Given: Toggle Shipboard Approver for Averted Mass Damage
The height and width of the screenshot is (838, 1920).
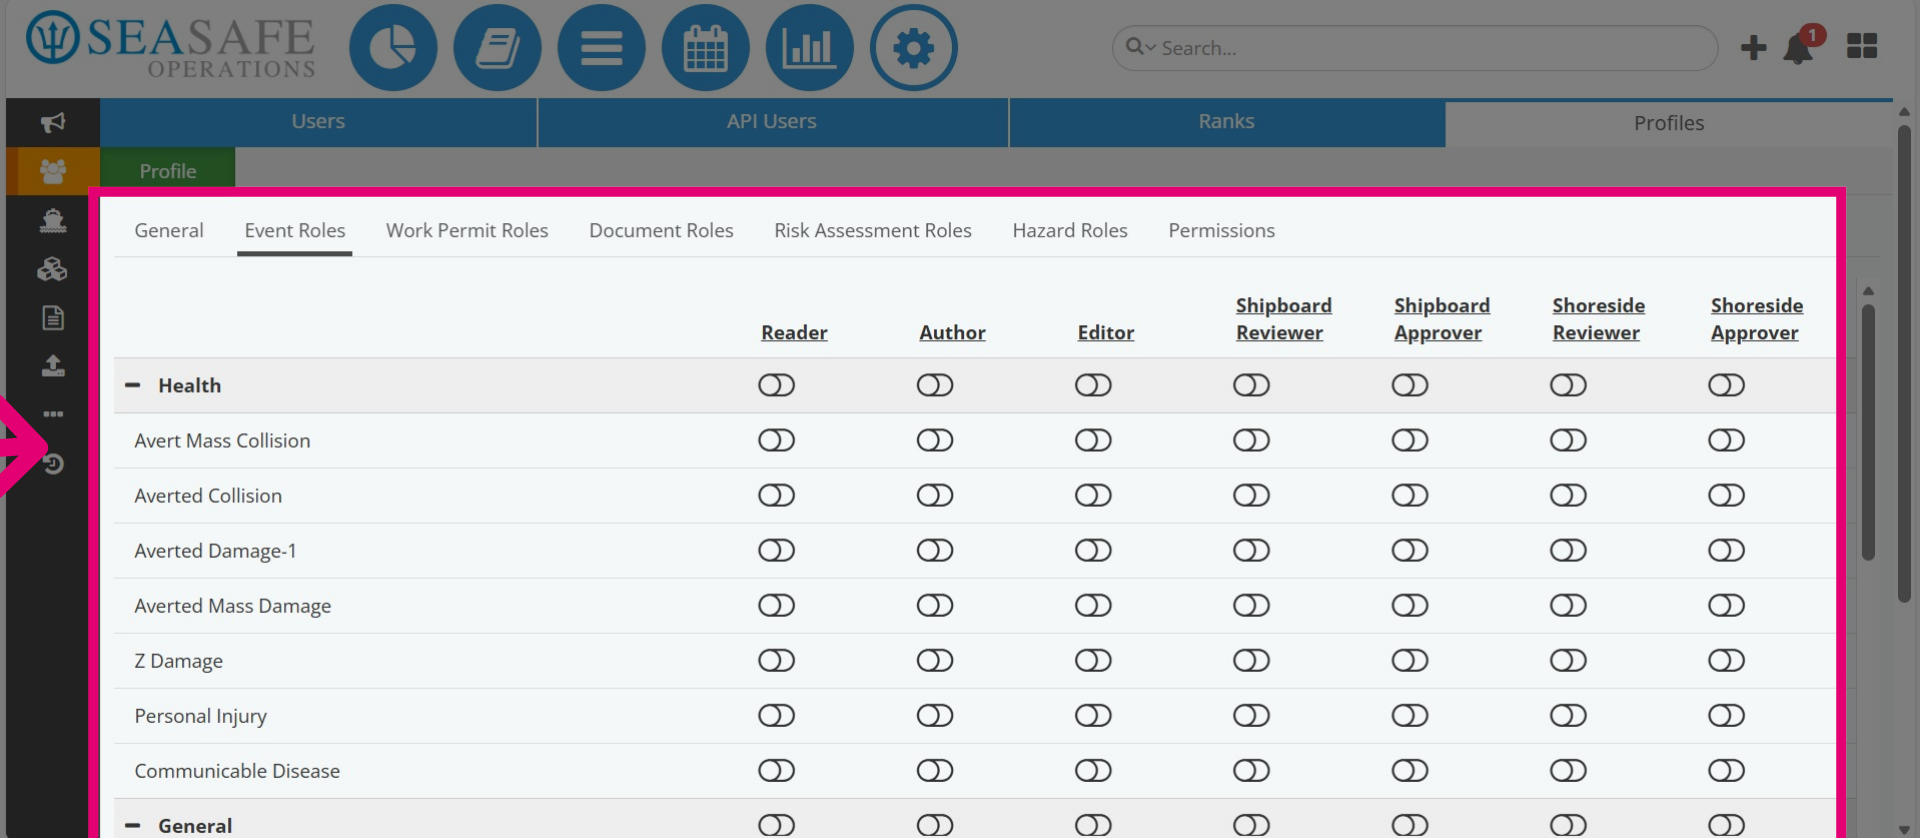Looking at the screenshot, I should point(1410,605).
